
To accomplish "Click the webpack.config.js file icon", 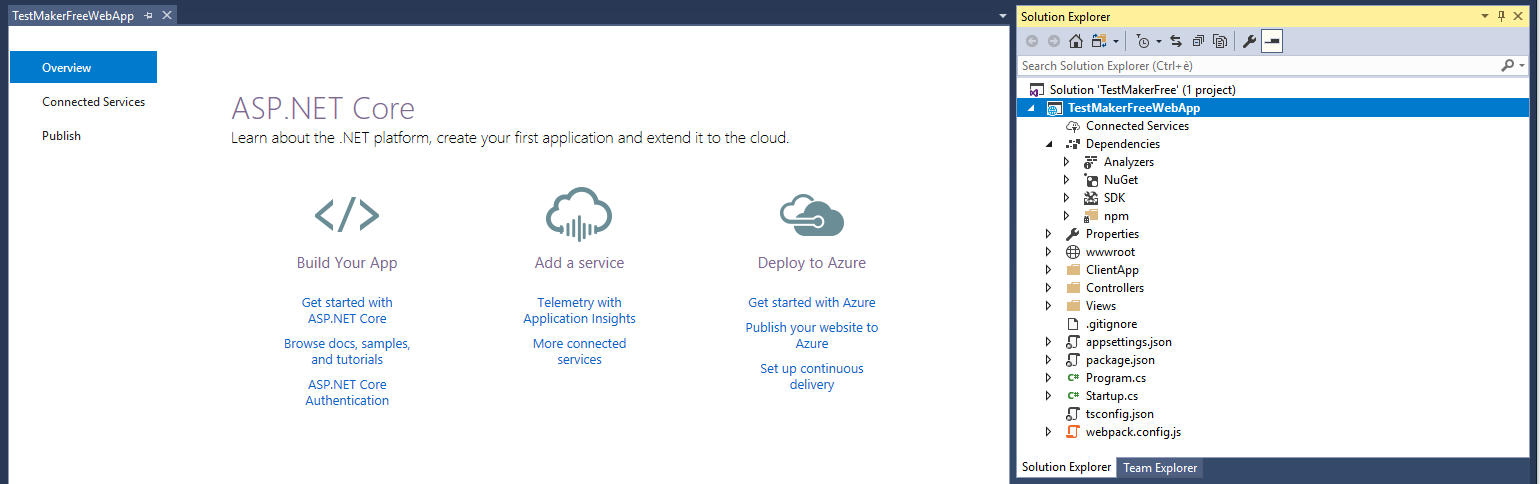I will tap(1073, 432).
